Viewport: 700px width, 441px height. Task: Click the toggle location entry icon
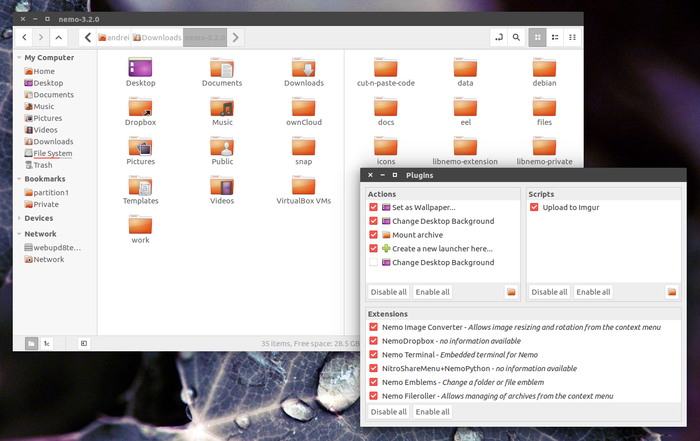coord(497,37)
